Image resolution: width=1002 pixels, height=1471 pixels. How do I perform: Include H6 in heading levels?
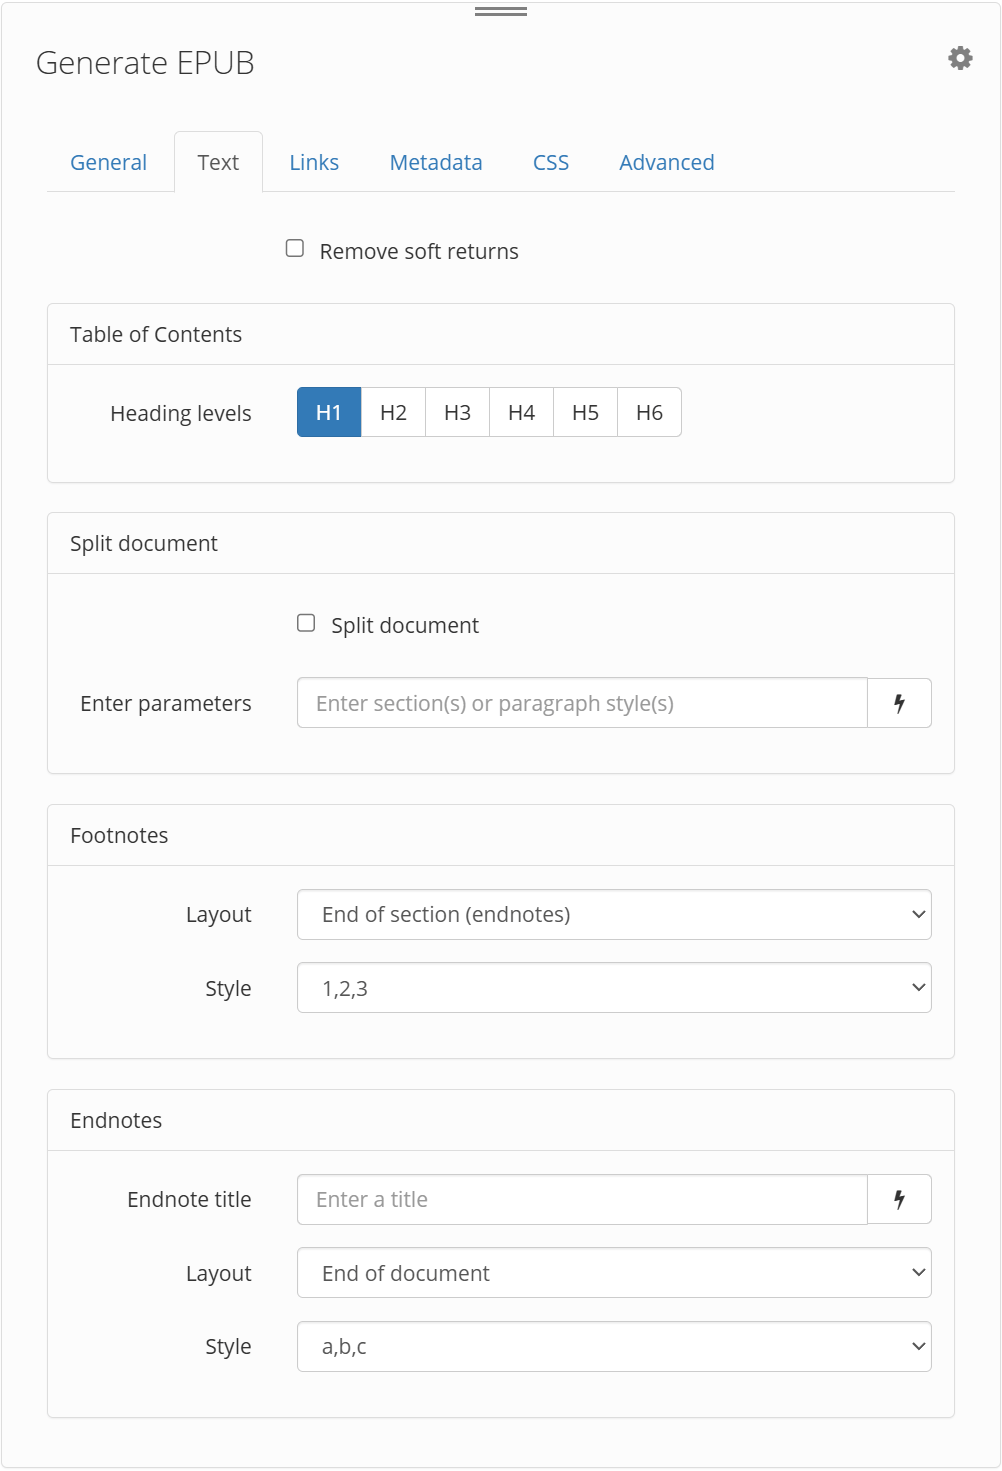pyautogui.click(x=649, y=412)
